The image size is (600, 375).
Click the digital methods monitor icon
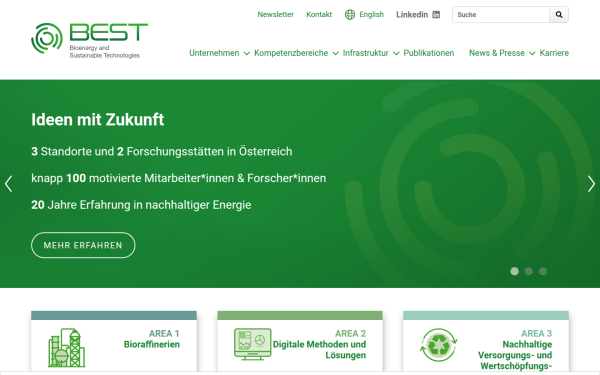tap(253, 344)
